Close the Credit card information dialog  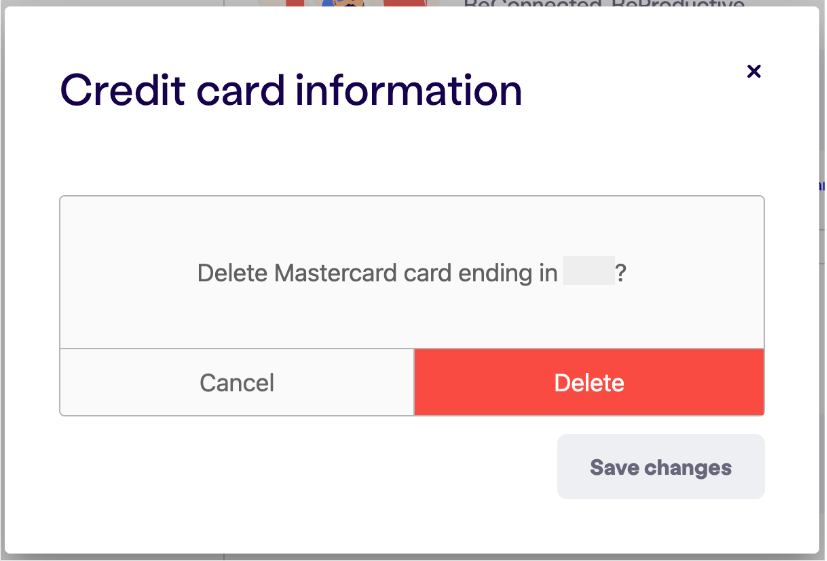tap(754, 71)
